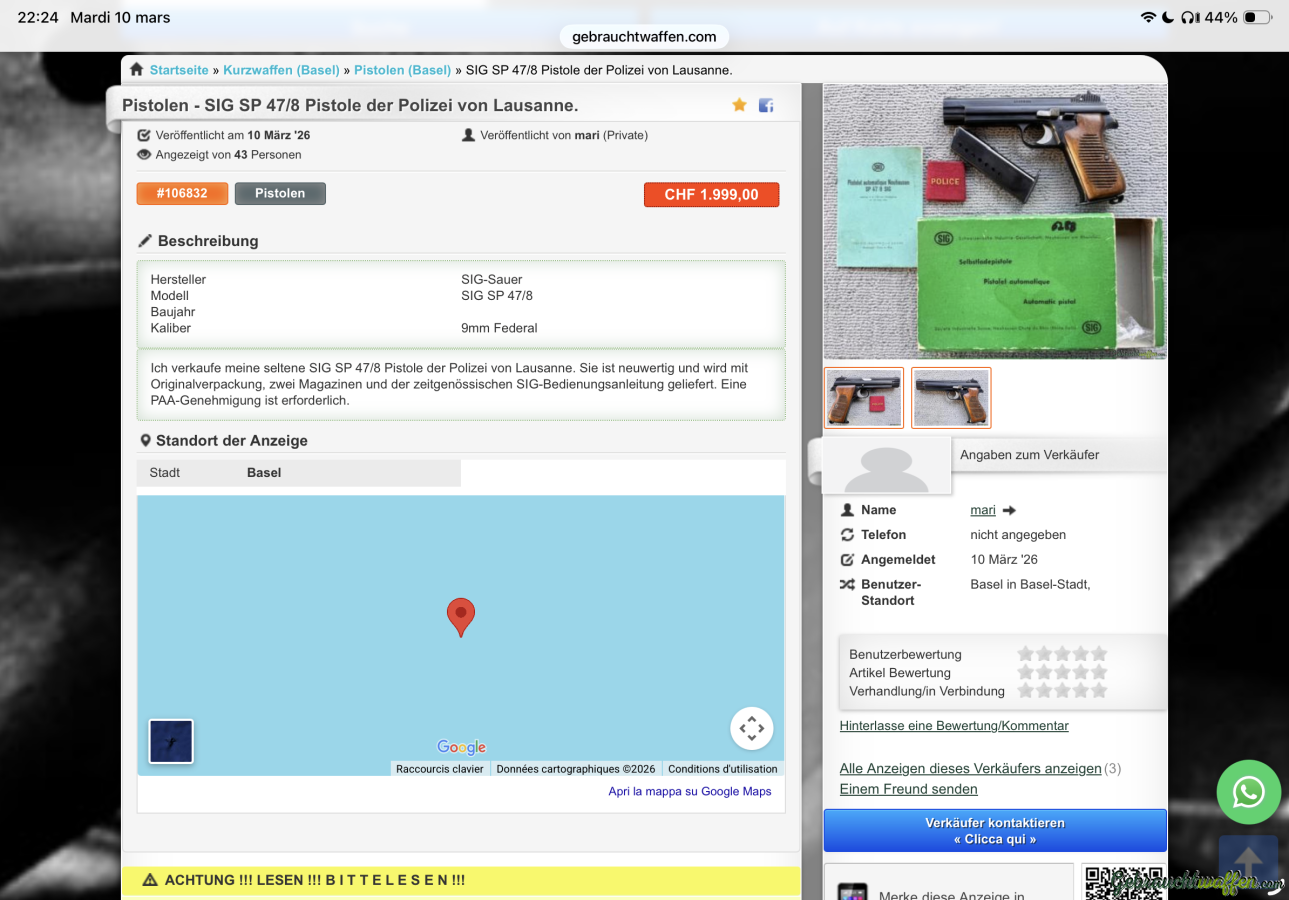Click the home icon in breadcrumb
1289x900 pixels.
pos(136,70)
